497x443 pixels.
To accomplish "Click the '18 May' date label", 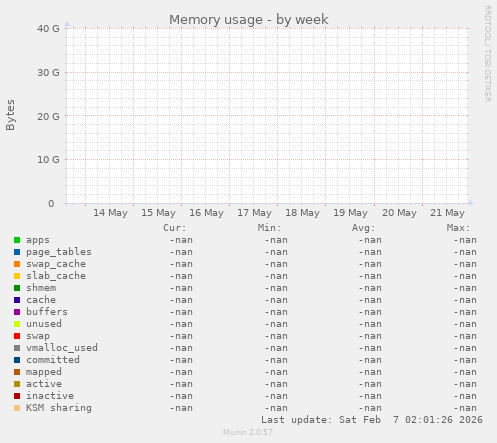I will pyautogui.click(x=302, y=213).
